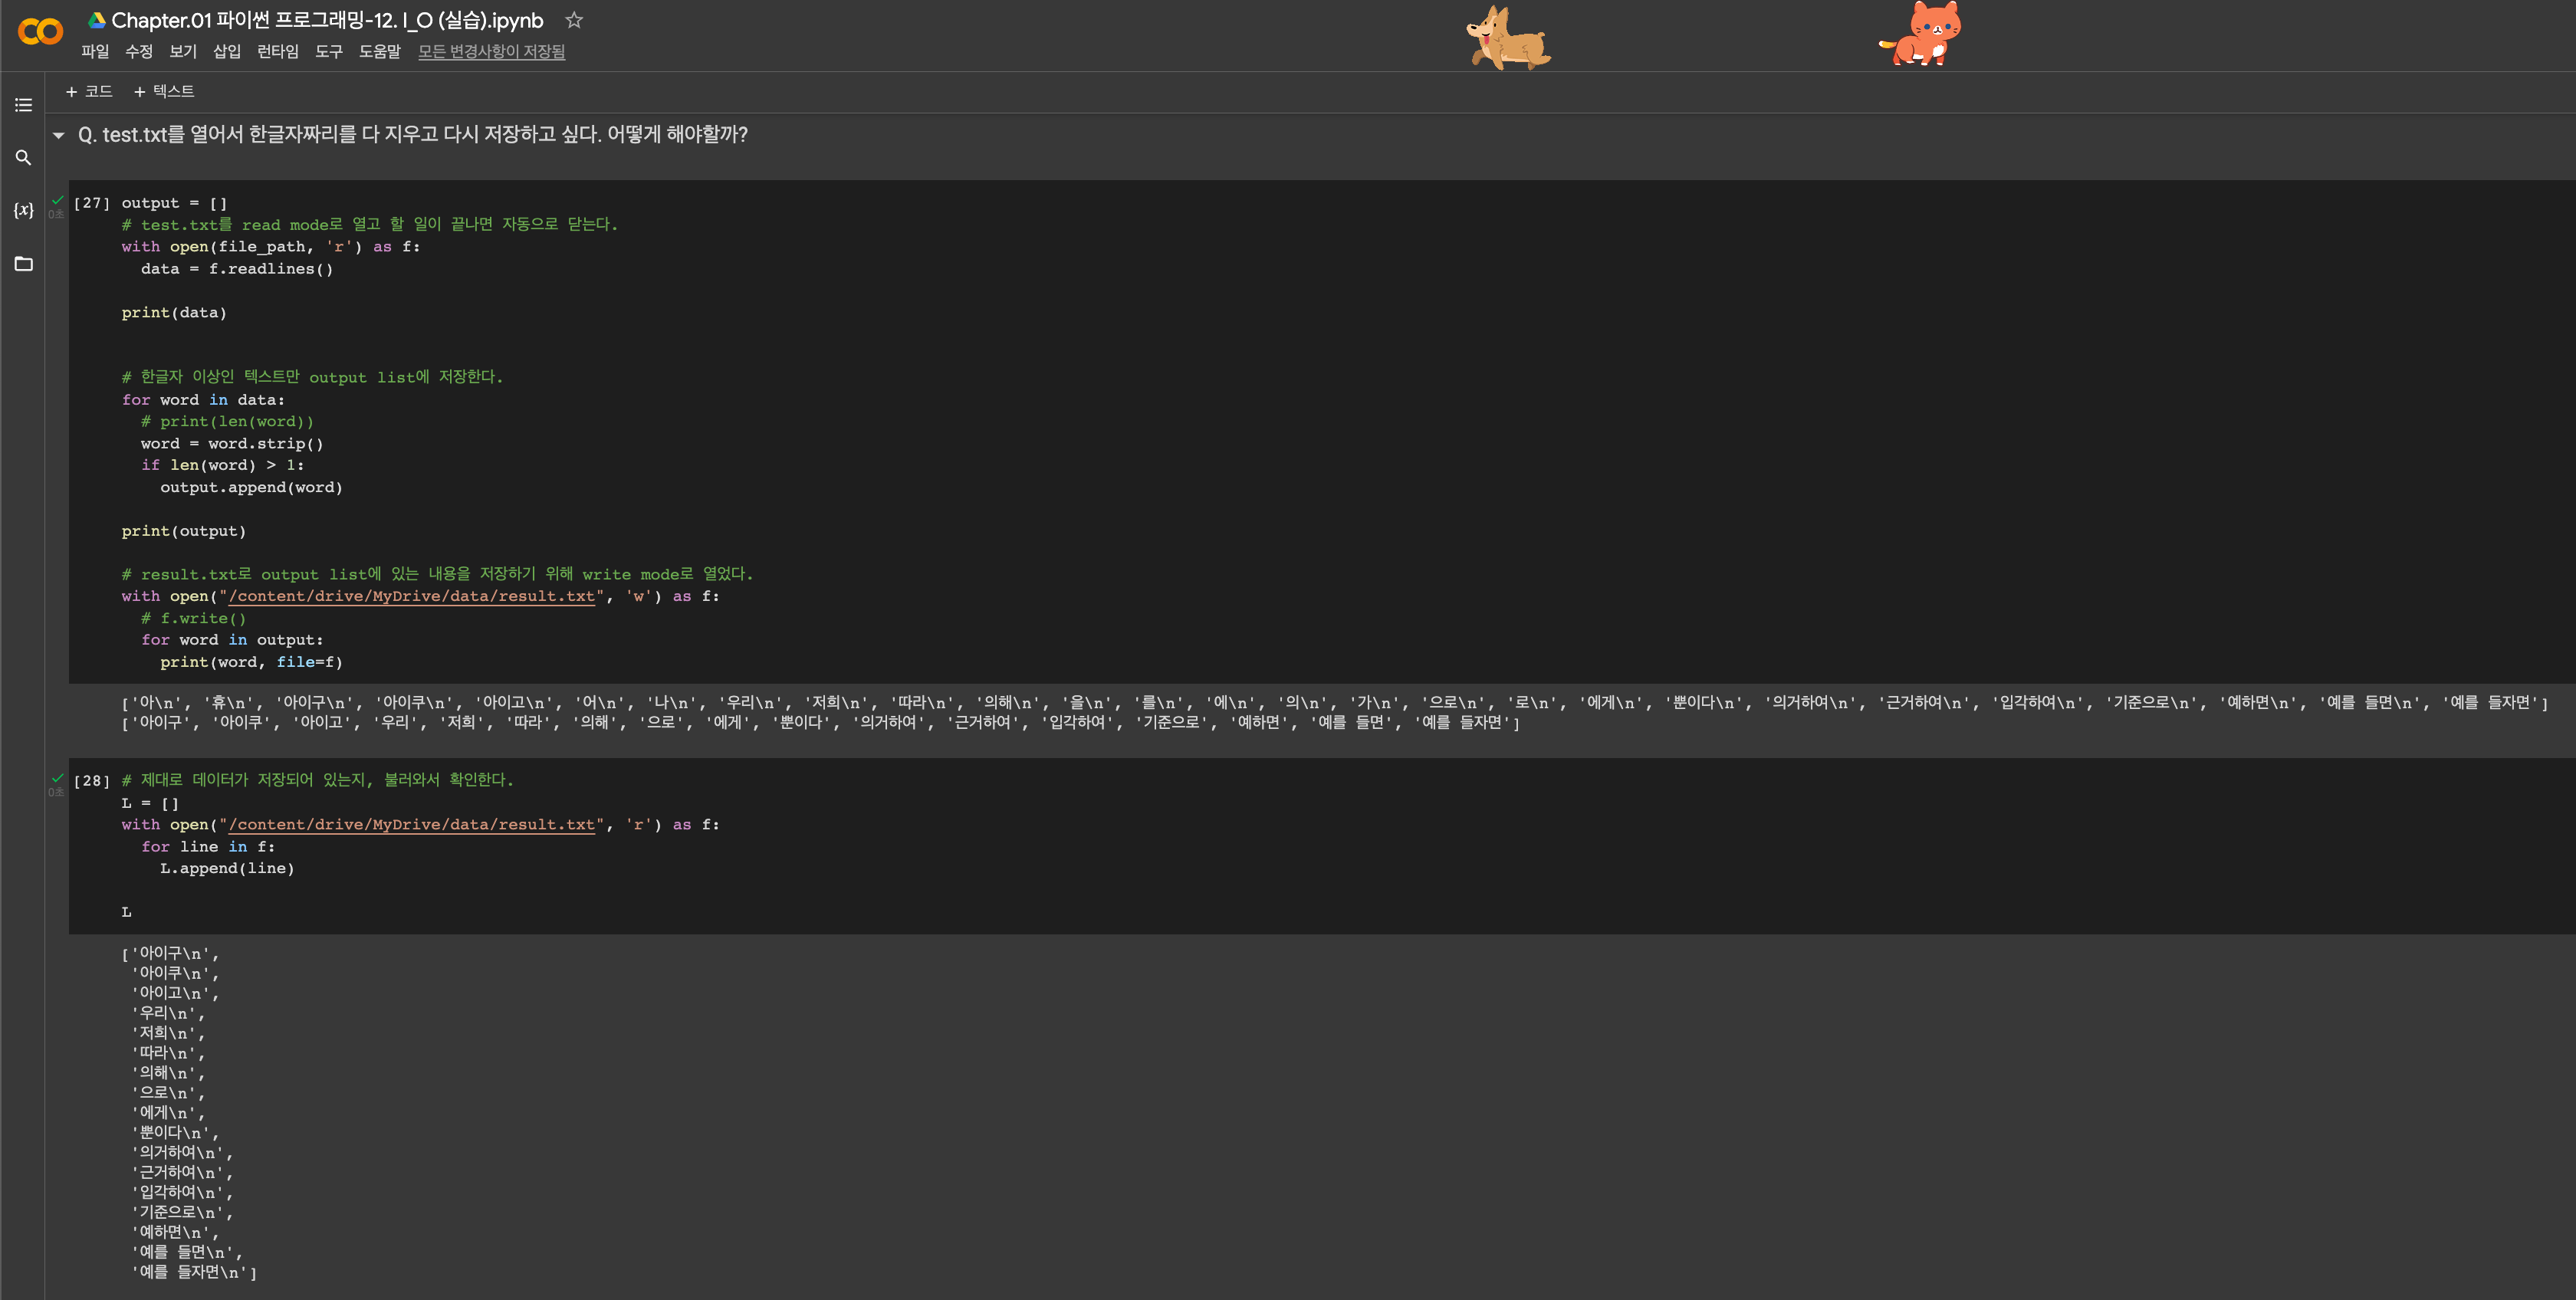Open the variables inspector {x} icon
This screenshot has height=1300, width=2576.
(23, 210)
